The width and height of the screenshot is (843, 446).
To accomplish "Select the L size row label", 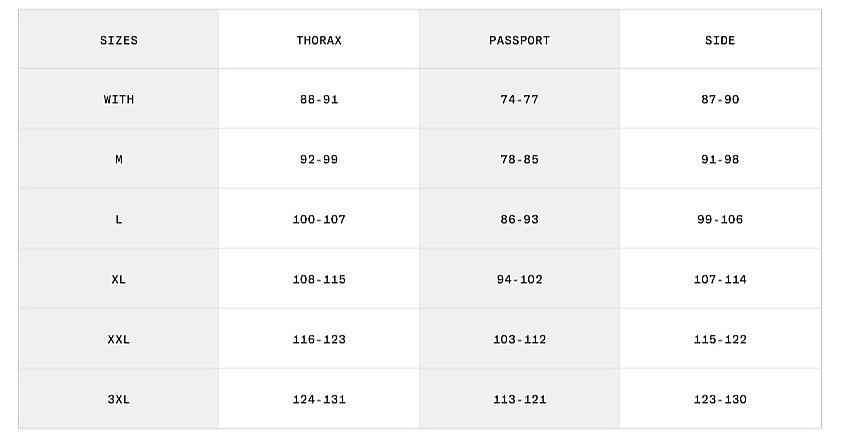I will pyautogui.click(x=119, y=220).
